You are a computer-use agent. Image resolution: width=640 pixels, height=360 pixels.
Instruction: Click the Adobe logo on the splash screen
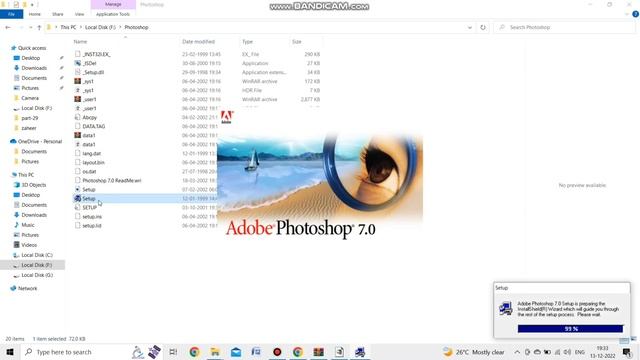point(227,117)
